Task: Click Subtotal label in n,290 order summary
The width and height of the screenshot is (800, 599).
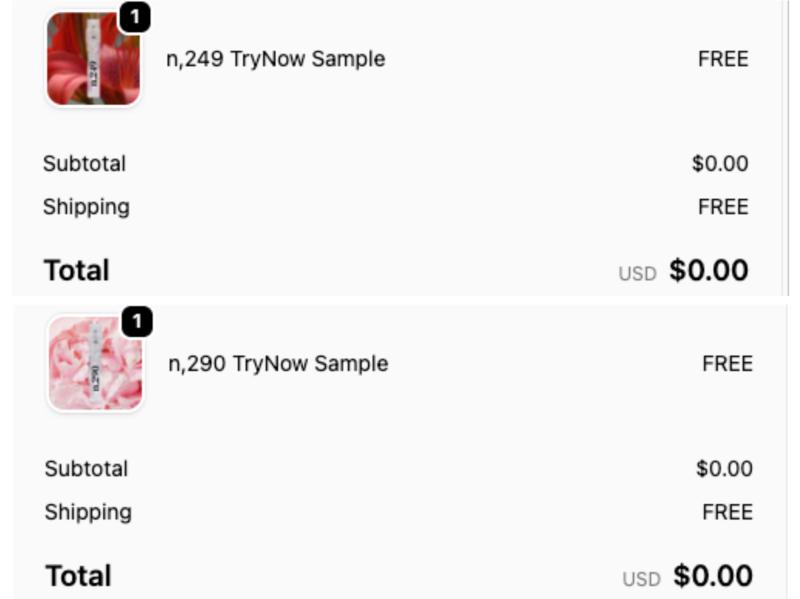Action: [x=86, y=469]
